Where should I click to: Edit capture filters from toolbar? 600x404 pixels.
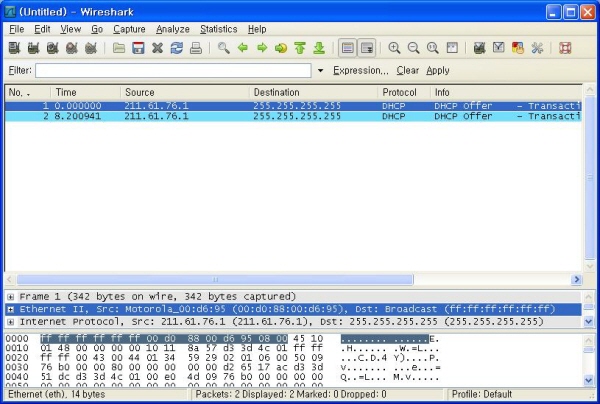[479, 48]
